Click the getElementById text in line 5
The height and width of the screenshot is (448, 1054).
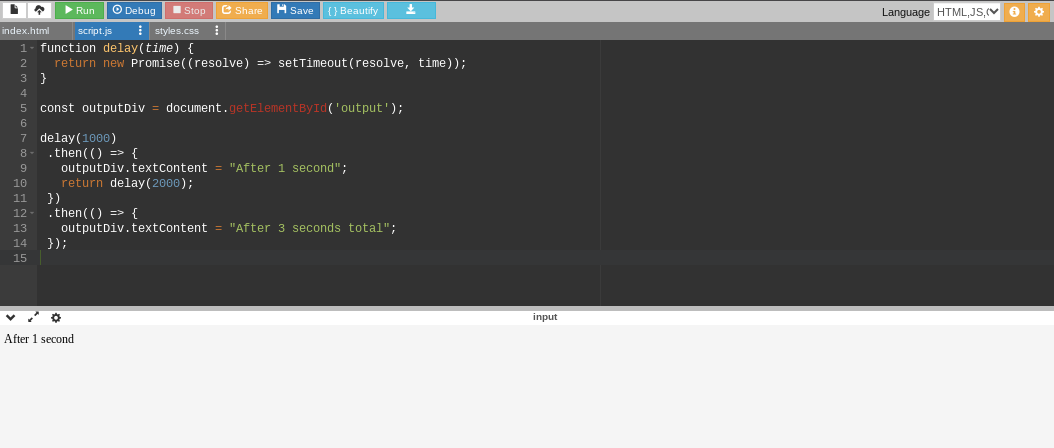tap(278, 108)
